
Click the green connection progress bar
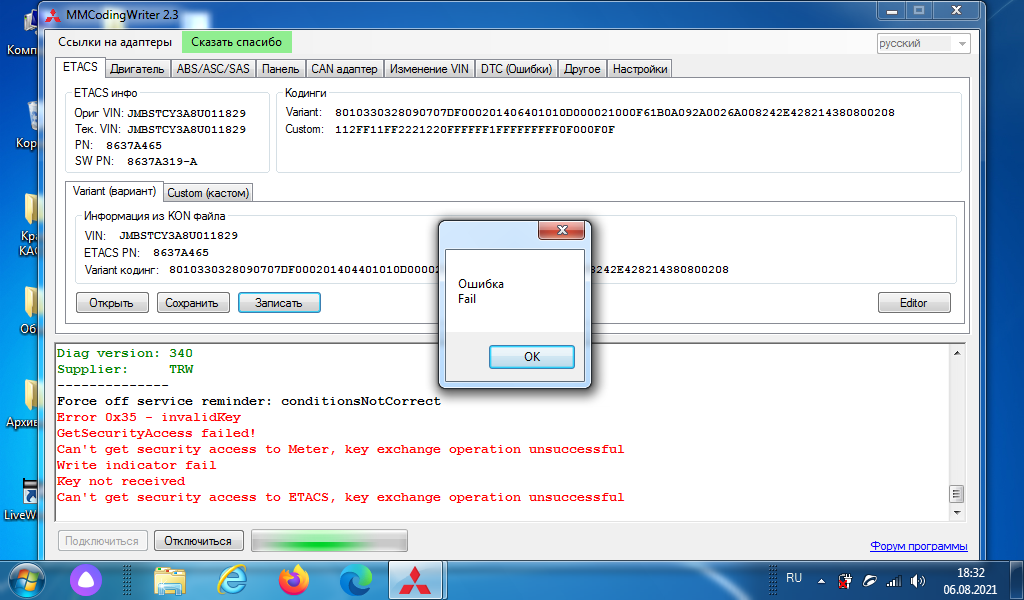(329, 541)
